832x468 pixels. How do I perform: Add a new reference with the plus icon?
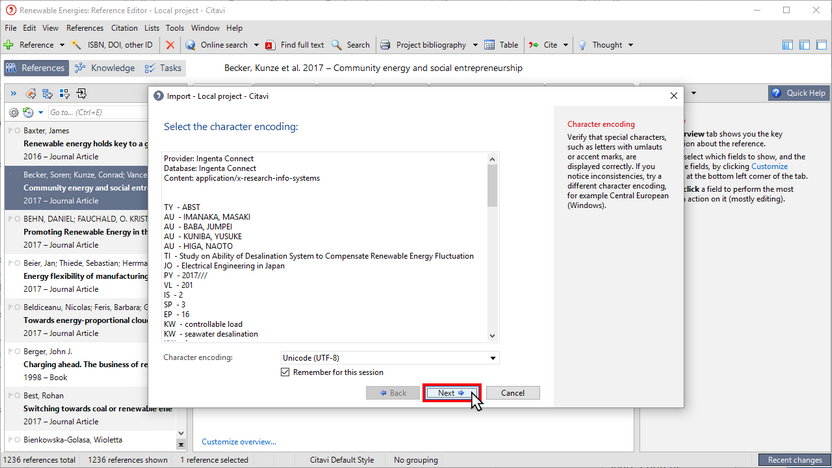coord(9,45)
